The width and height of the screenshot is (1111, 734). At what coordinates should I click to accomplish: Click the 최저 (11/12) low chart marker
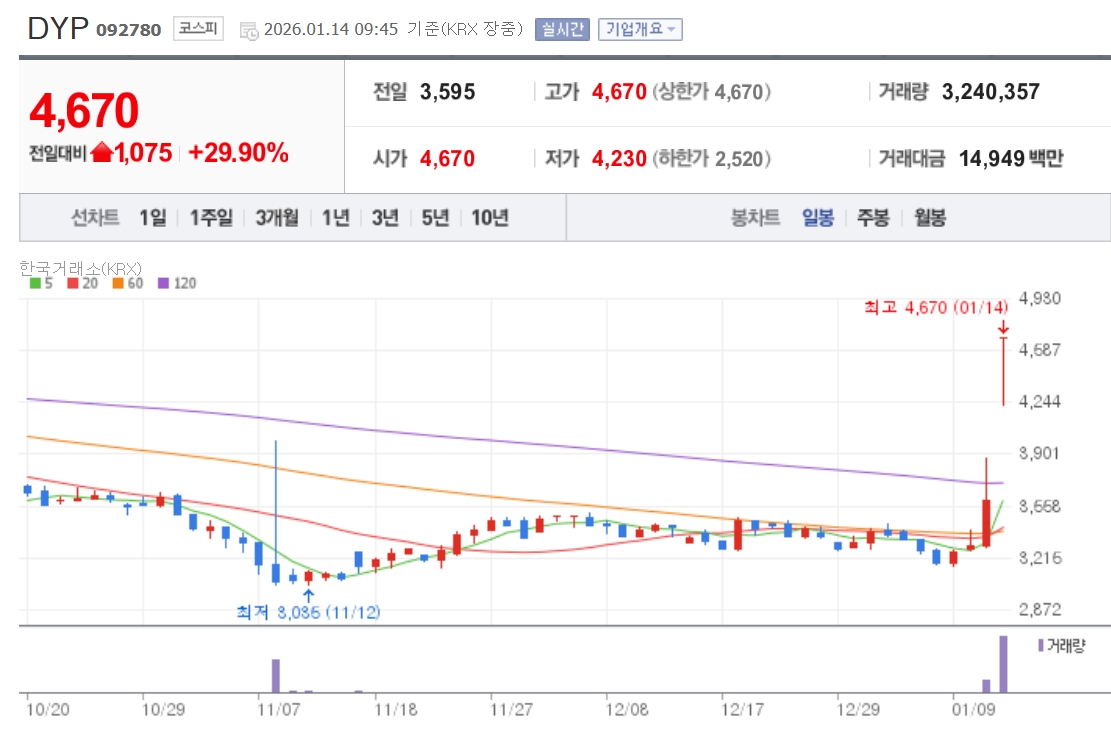308,611
